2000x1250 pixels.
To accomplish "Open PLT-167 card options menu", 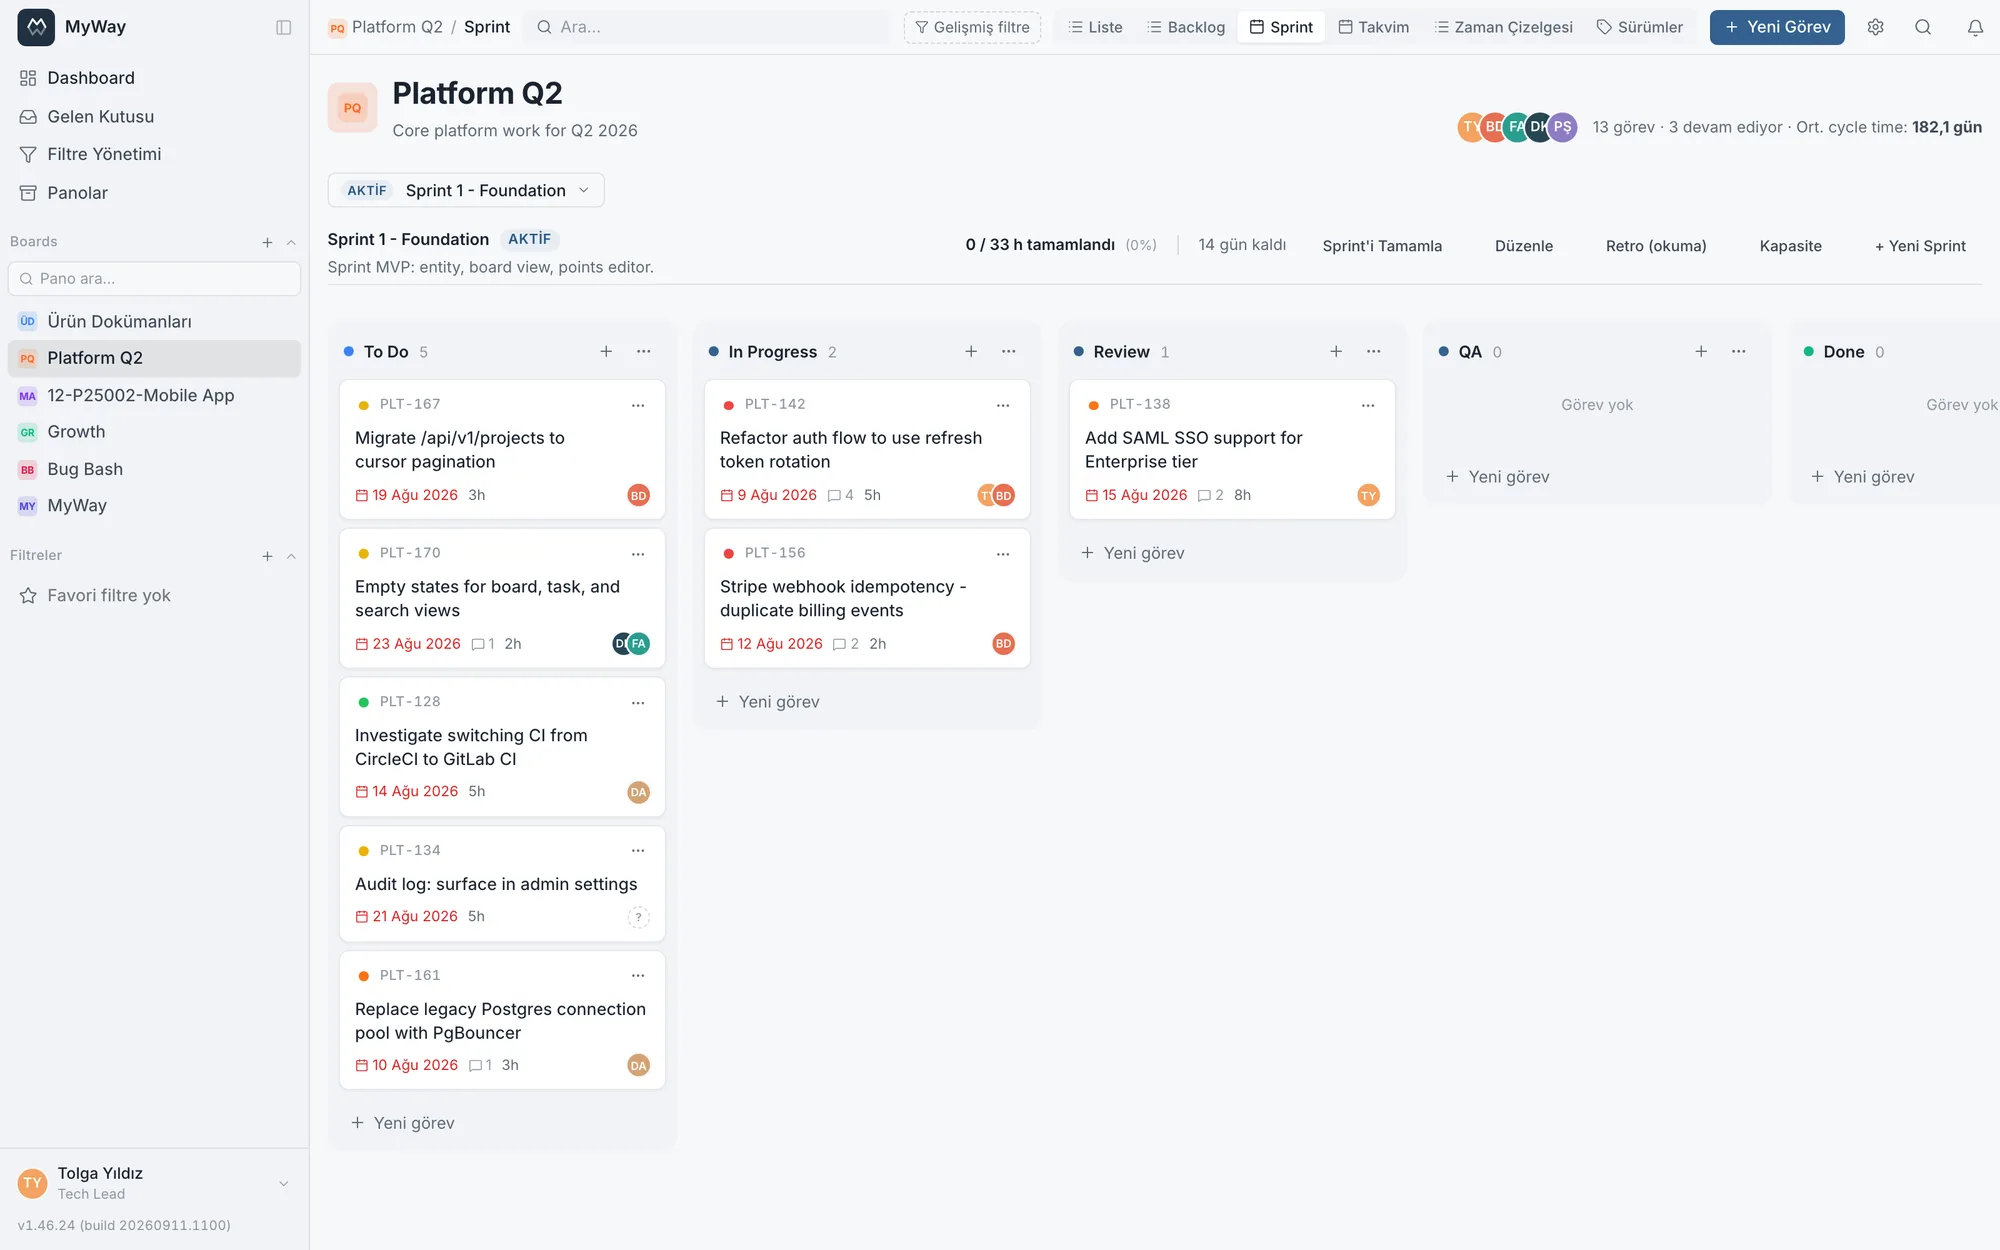I will [x=638, y=405].
